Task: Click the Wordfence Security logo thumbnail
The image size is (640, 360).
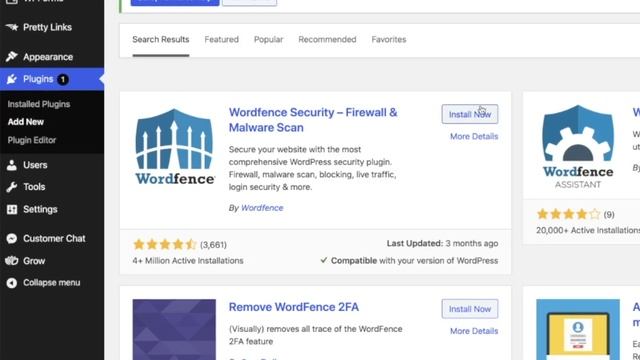Action: (174, 147)
